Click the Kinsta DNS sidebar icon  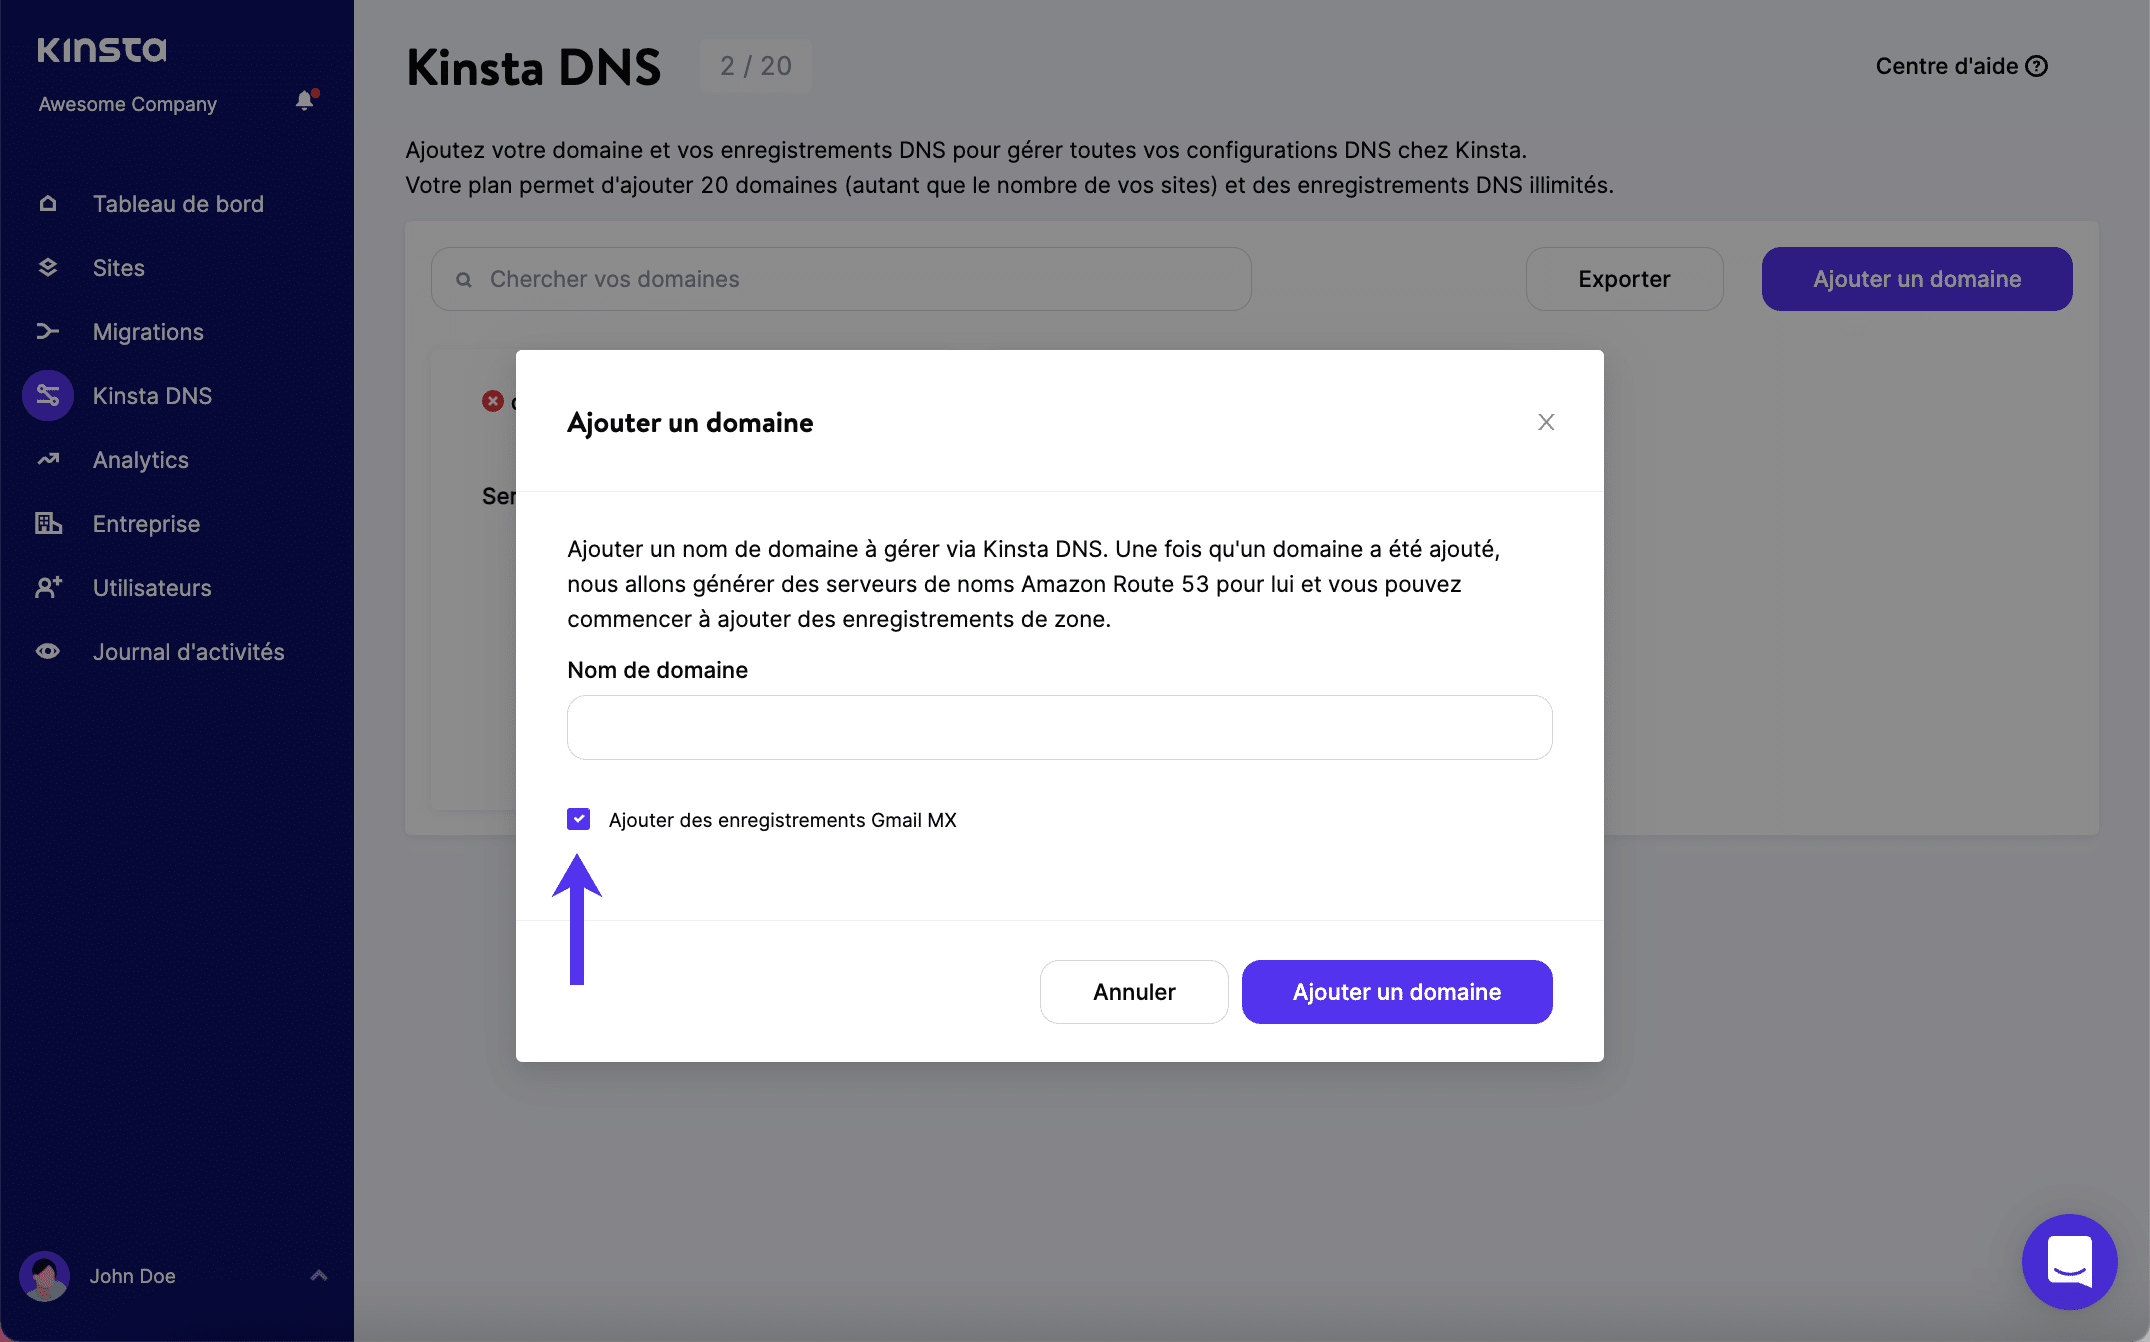48,396
